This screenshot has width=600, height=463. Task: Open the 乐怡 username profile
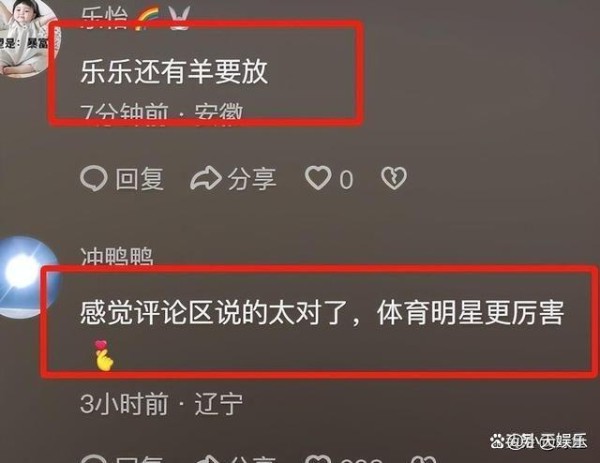104,17
